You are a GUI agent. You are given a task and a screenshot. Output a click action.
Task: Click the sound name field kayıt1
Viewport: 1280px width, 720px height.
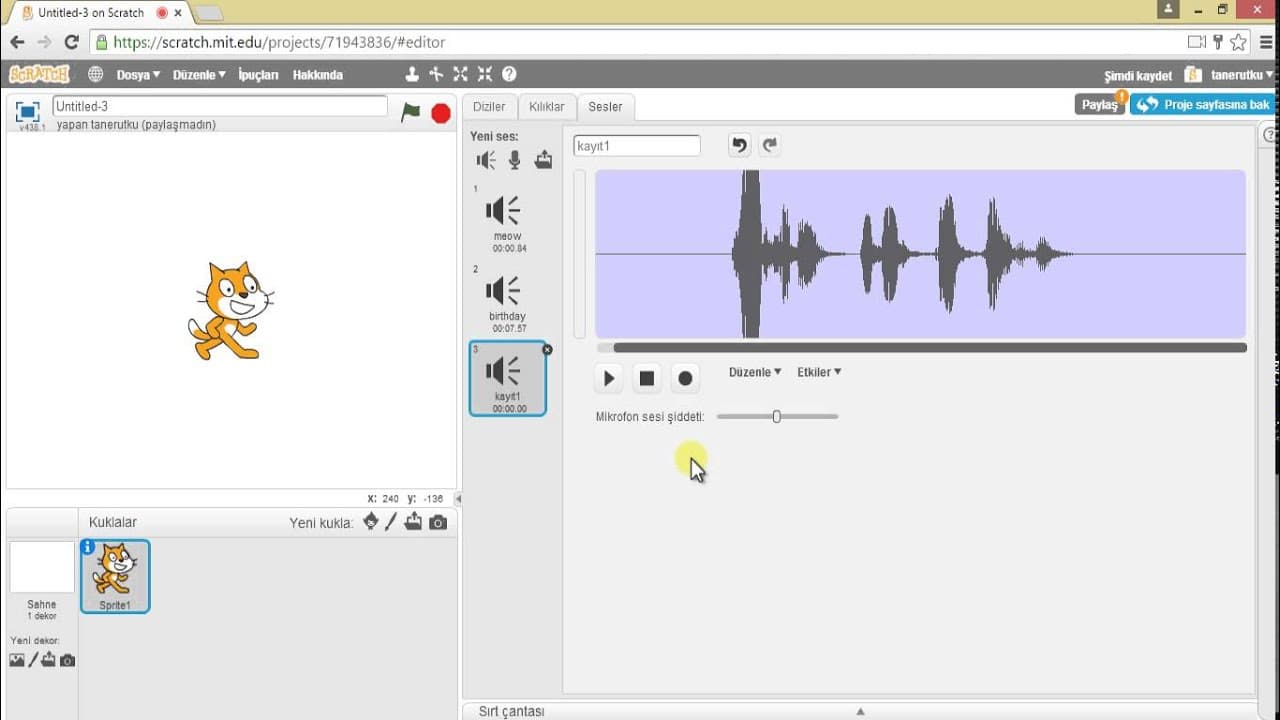pos(637,146)
